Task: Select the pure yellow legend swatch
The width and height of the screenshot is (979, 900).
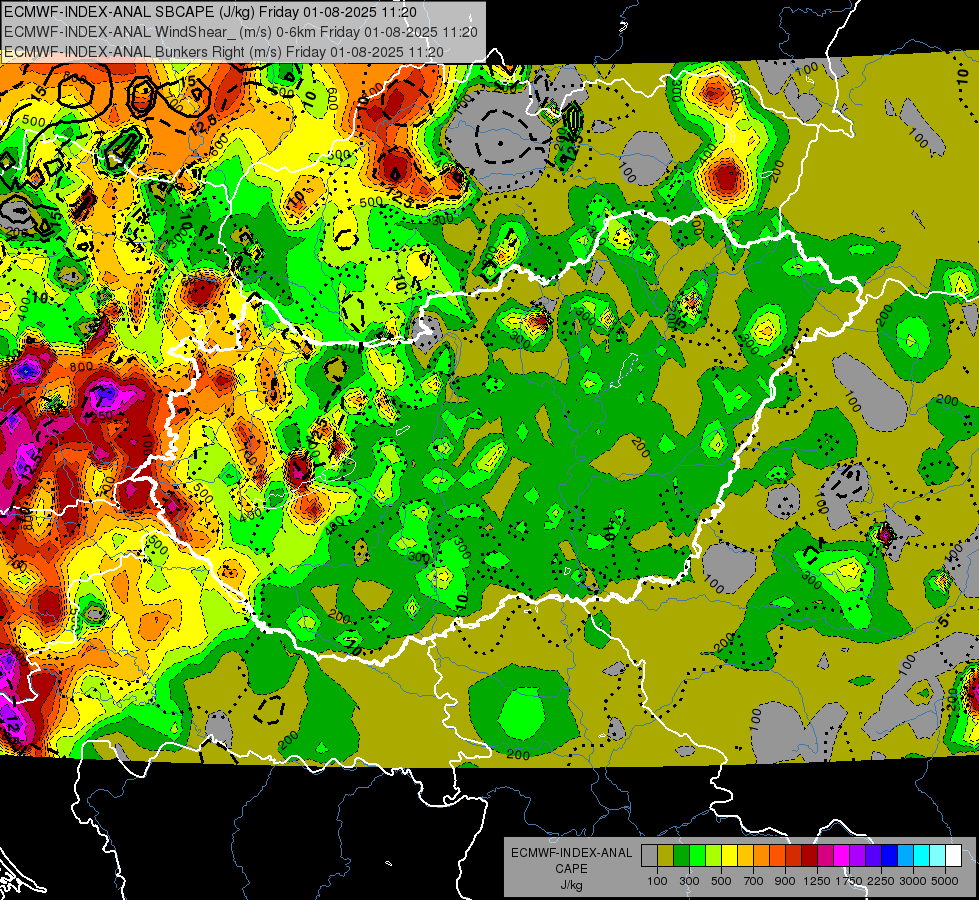Action: point(729,856)
